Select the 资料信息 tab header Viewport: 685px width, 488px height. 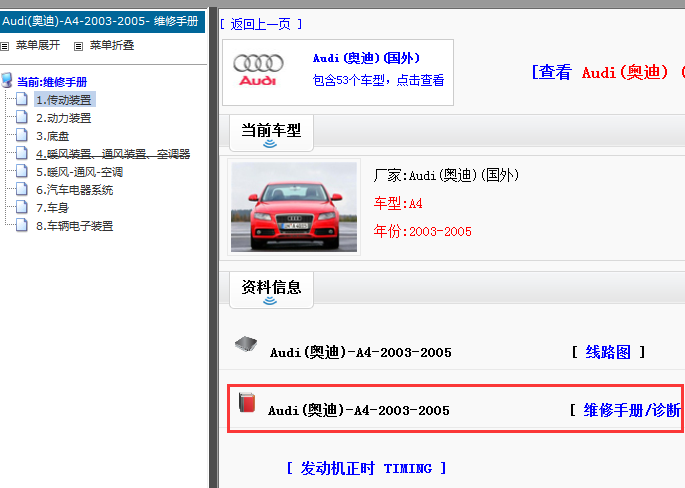point(271,290)
